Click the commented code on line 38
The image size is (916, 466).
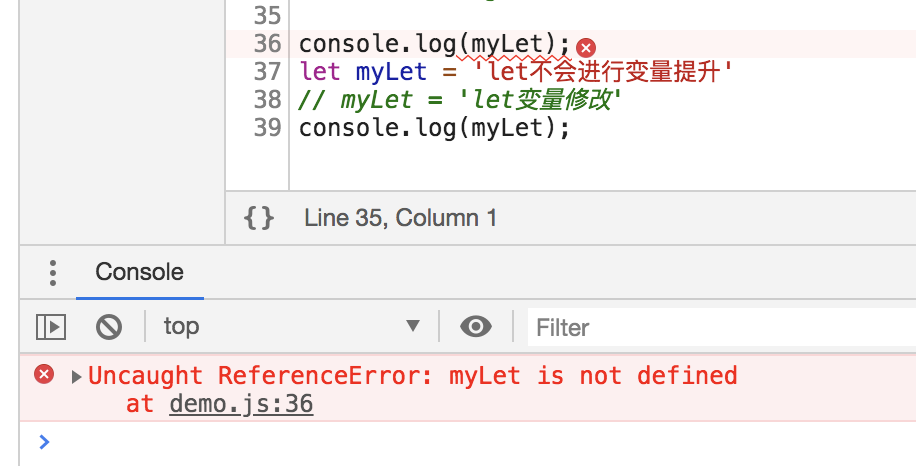[459, 100]
